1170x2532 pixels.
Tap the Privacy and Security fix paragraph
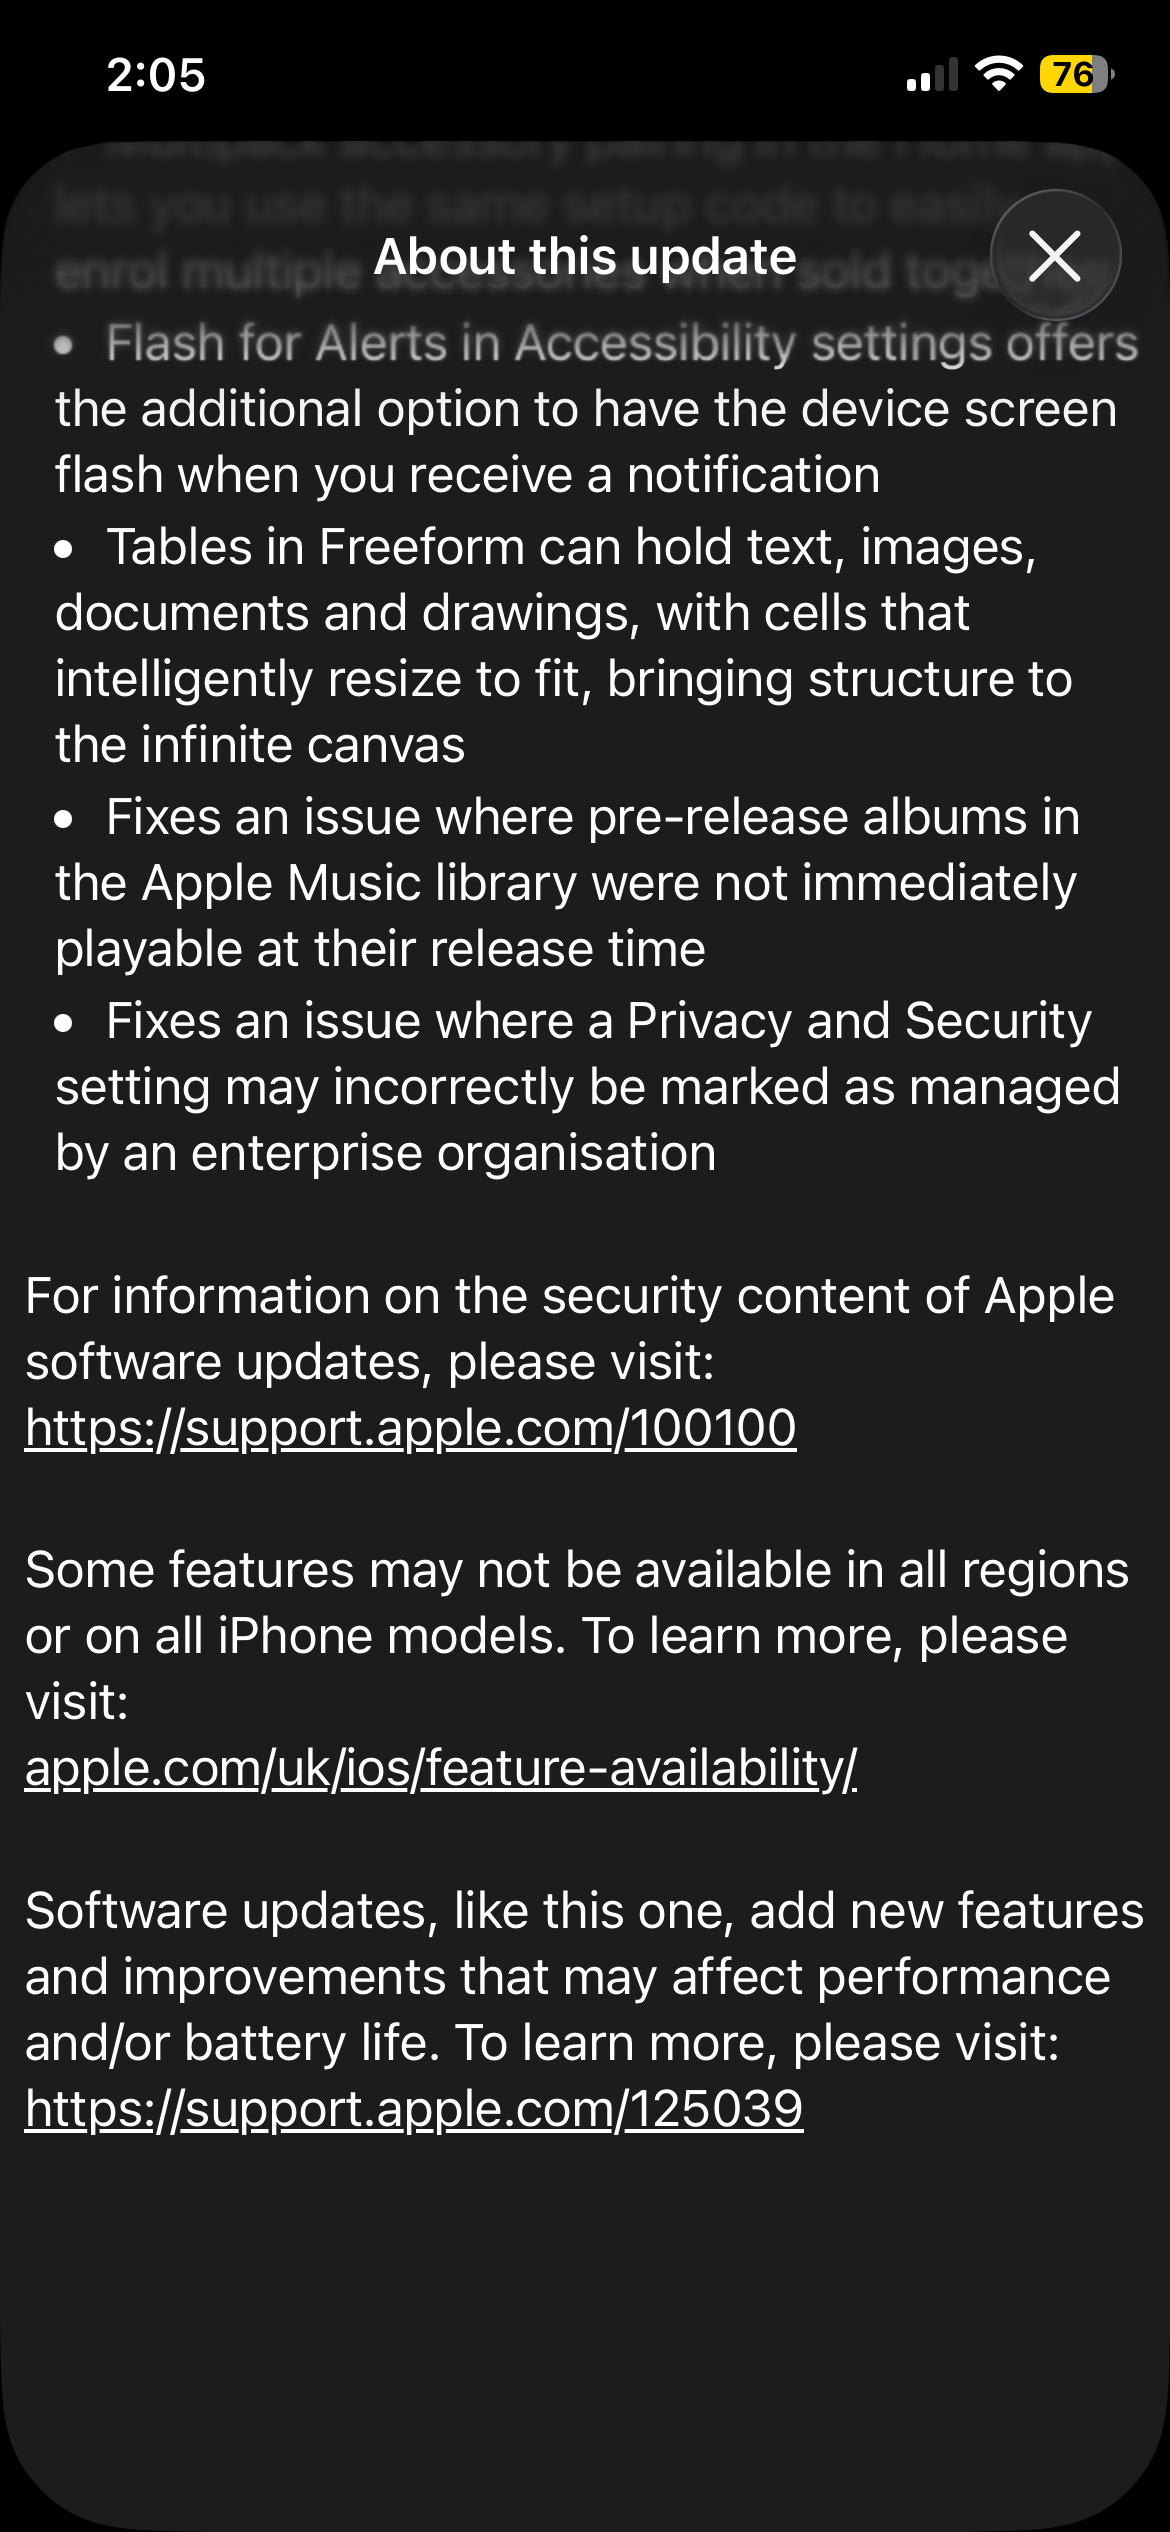point(588,1087)
